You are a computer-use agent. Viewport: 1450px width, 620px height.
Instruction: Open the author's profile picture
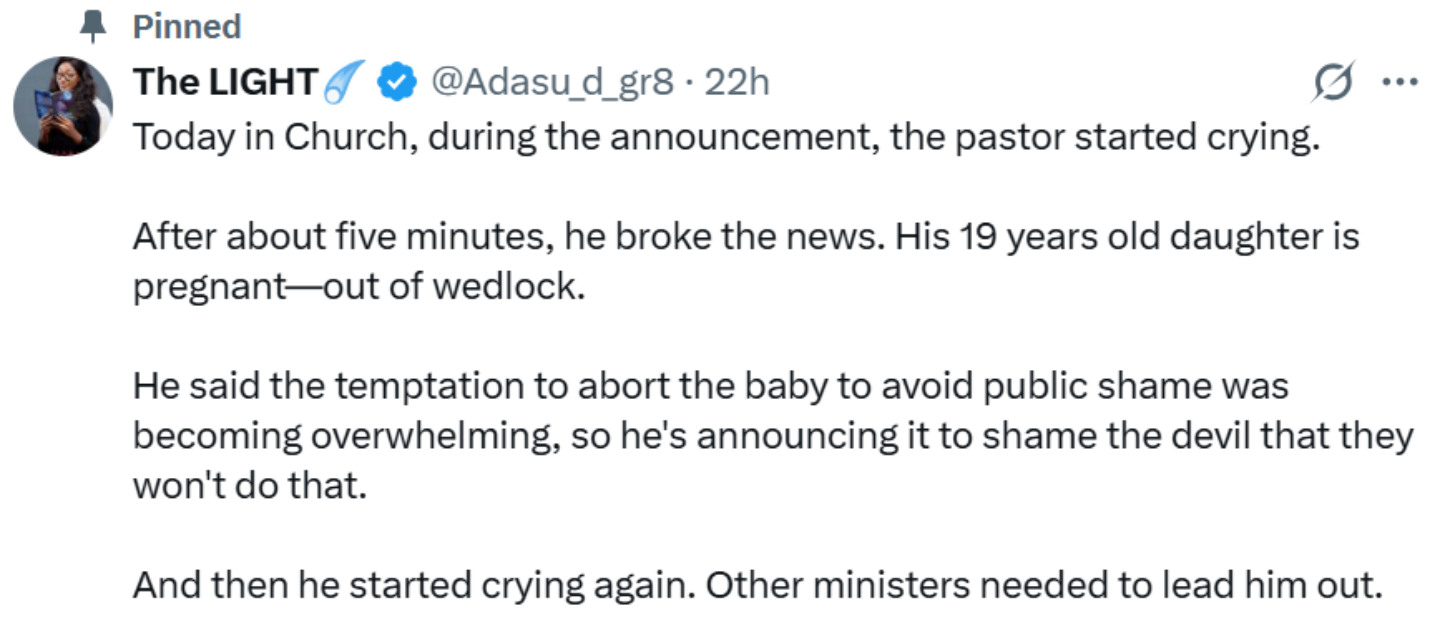point(62,105)
